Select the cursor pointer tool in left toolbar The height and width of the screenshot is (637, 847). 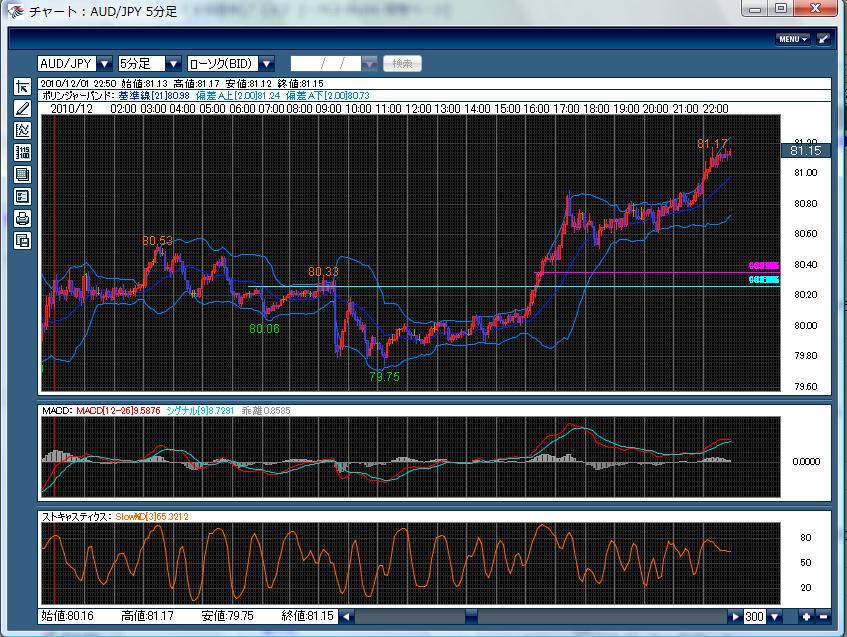pos(22,87)
